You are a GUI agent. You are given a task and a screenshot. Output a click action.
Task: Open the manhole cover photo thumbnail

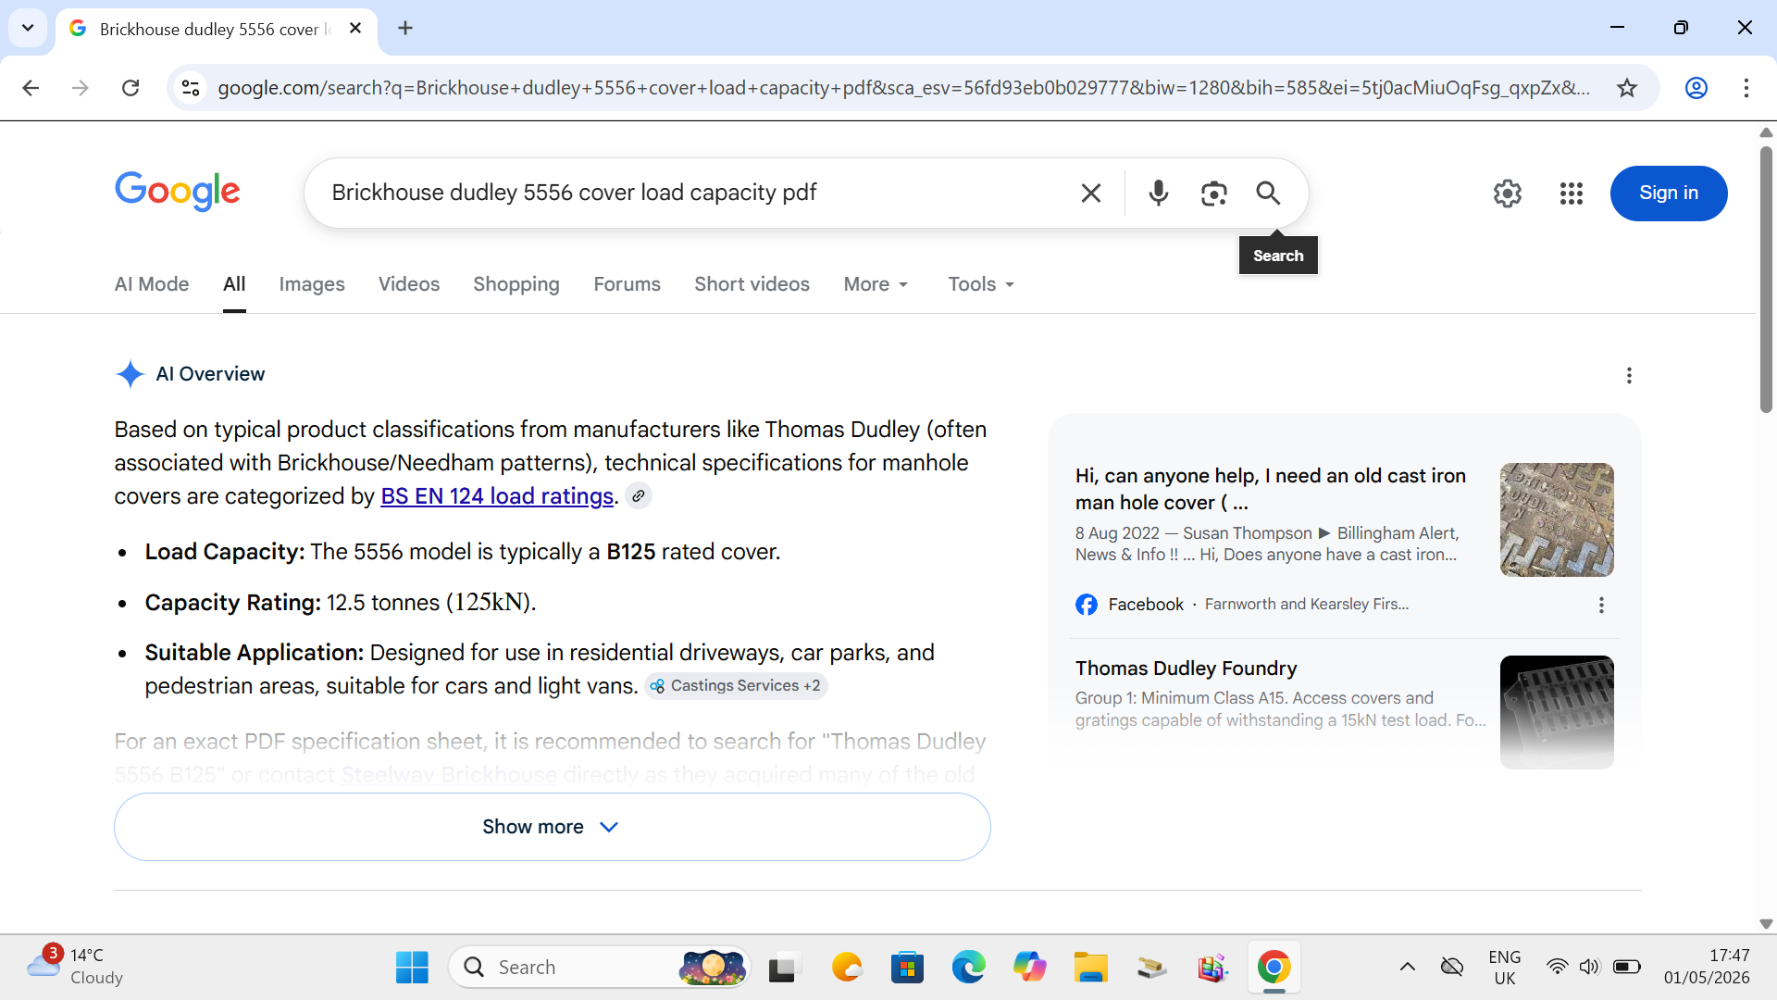click(1556, 520)
